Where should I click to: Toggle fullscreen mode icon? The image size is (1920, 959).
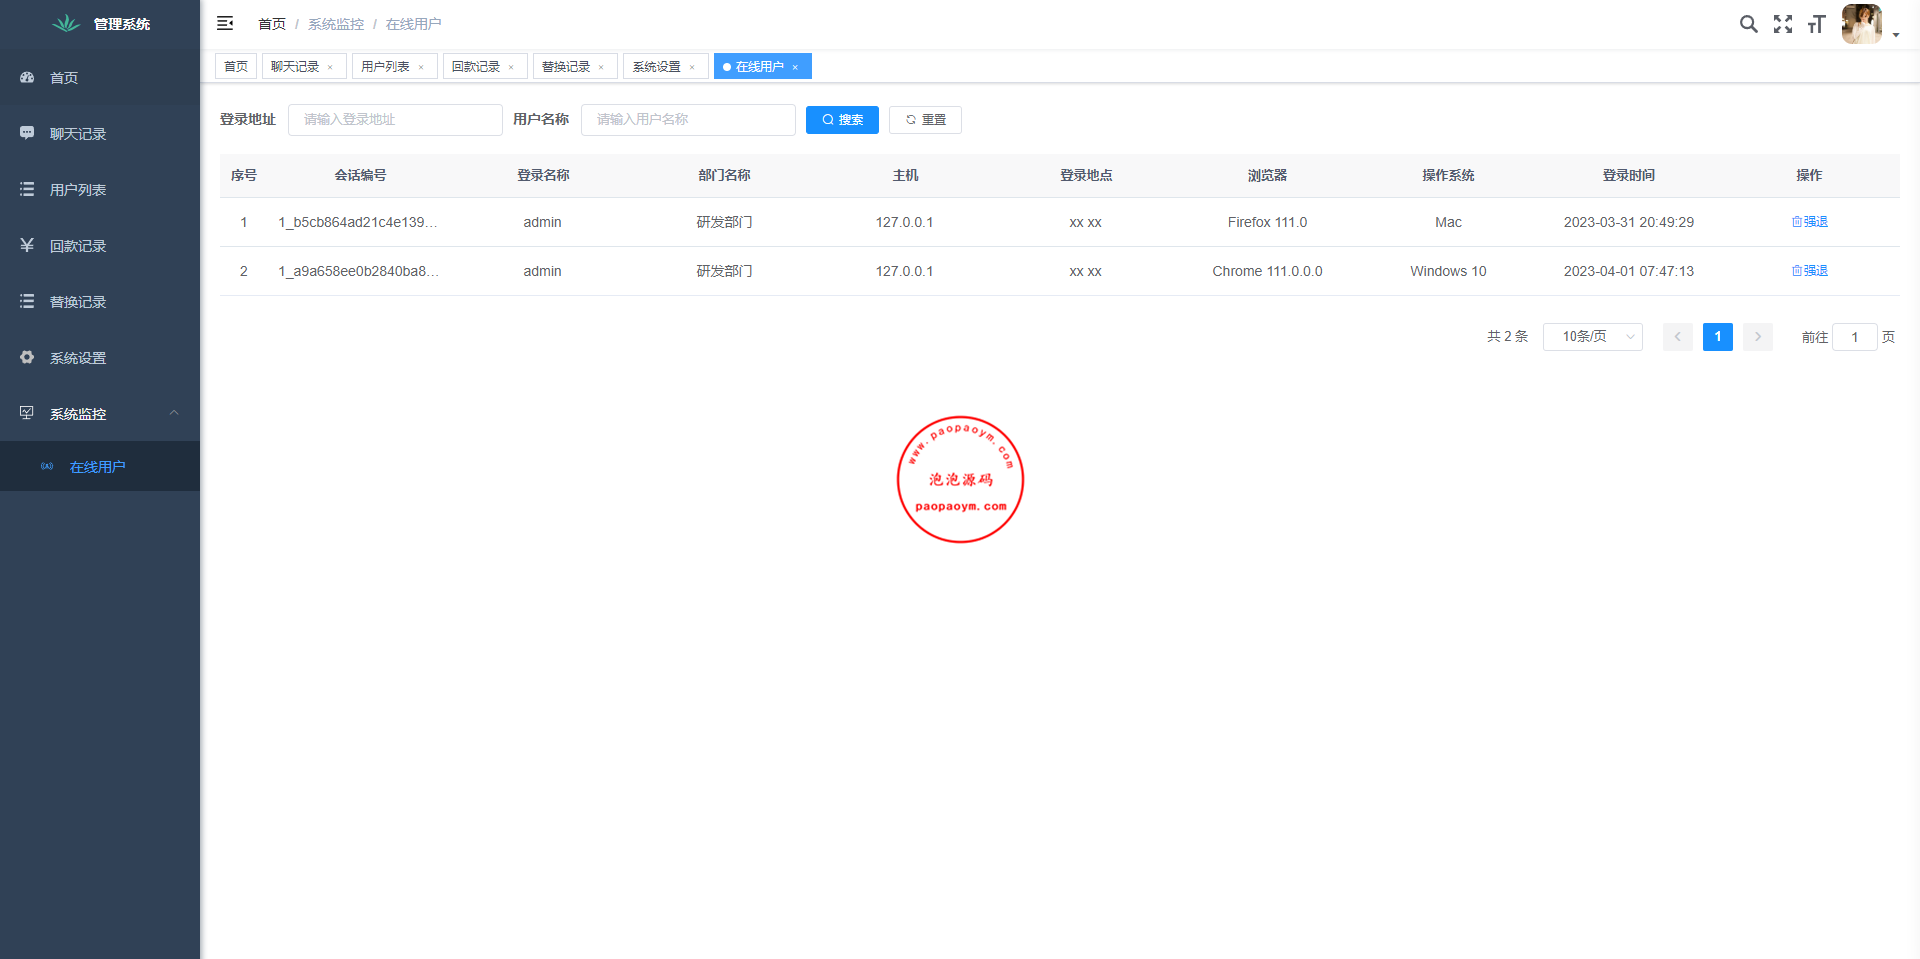tap(1782, 24)
